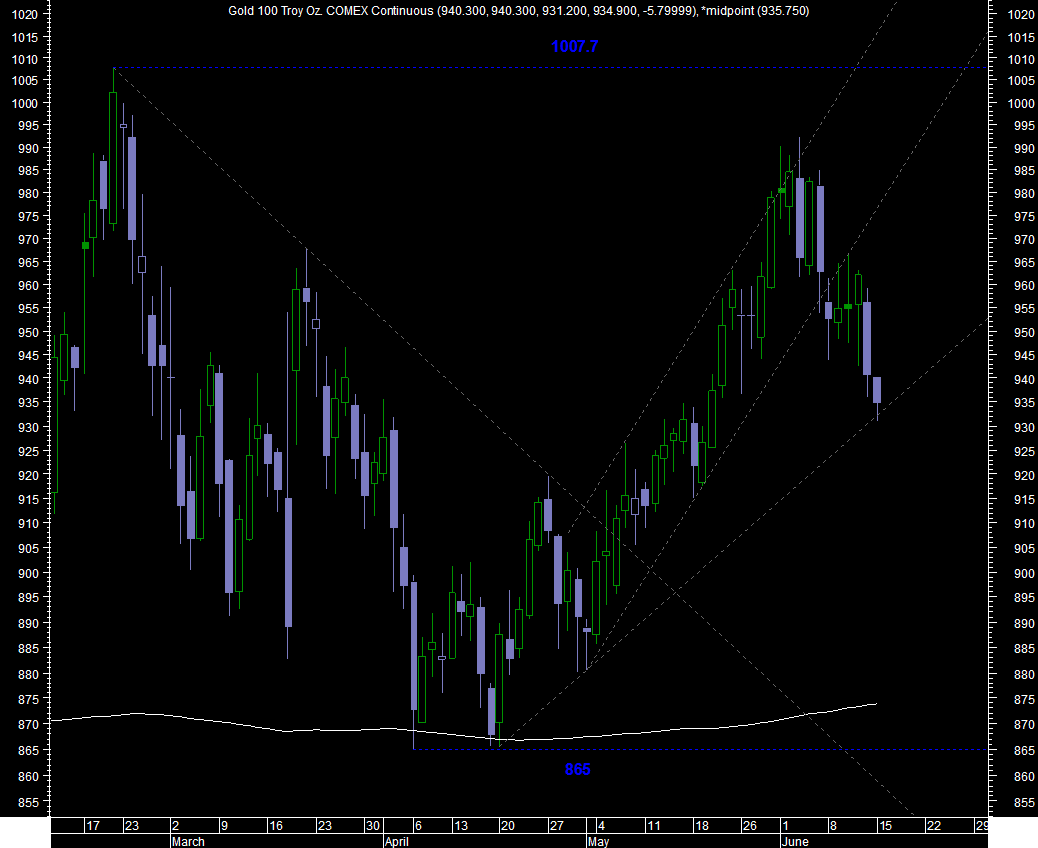Click the date label 8 in June

833,825
